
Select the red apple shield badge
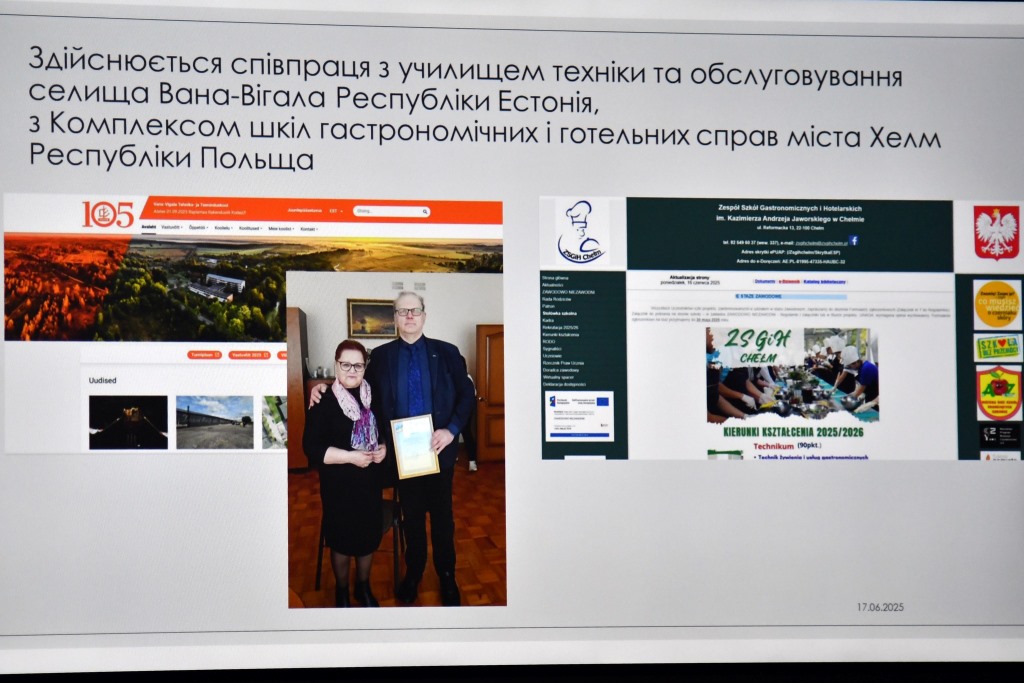pyautogui.click(x=997, y=391)
